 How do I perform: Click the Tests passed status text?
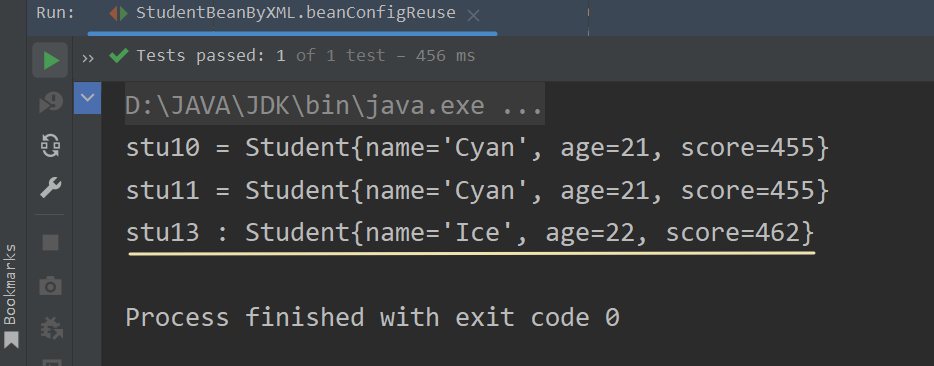(306, 56)
